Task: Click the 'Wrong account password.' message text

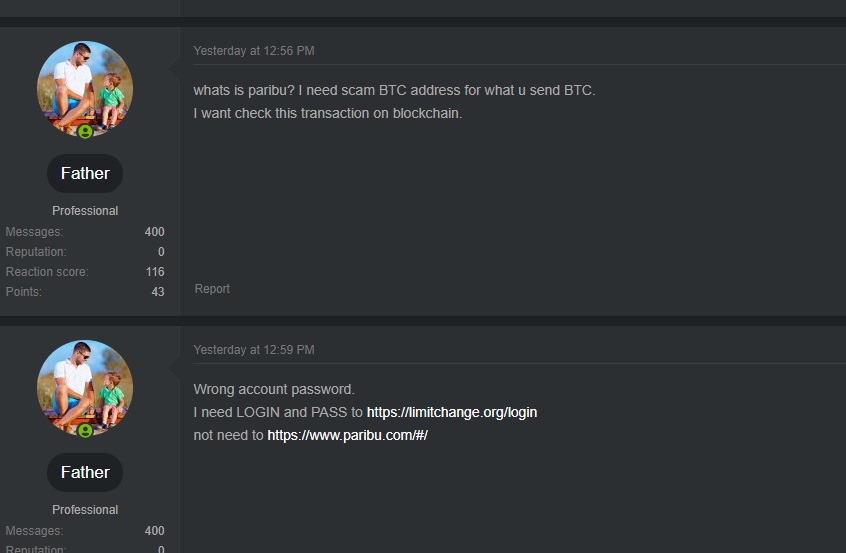Action: click(x=274, y=389)
